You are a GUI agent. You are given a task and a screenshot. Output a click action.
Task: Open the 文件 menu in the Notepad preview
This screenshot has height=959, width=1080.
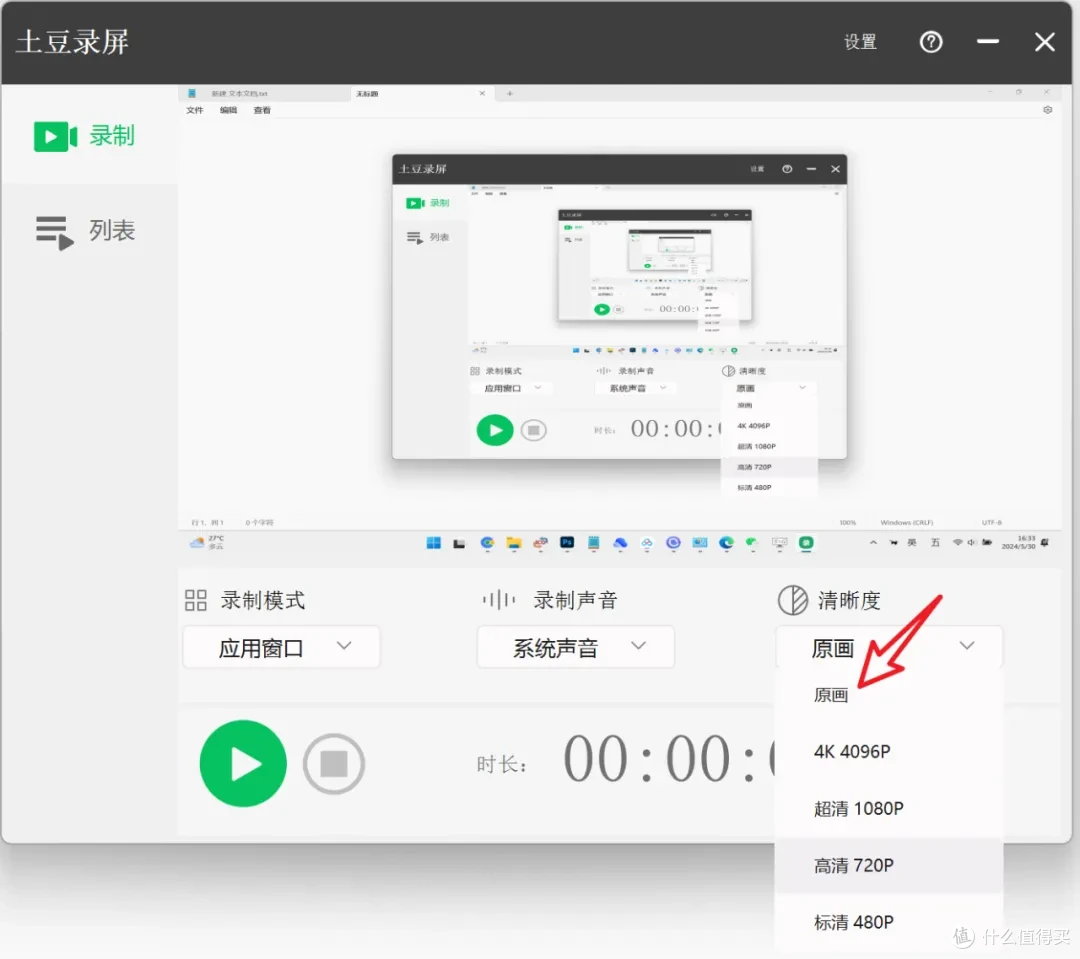[195, 110]
